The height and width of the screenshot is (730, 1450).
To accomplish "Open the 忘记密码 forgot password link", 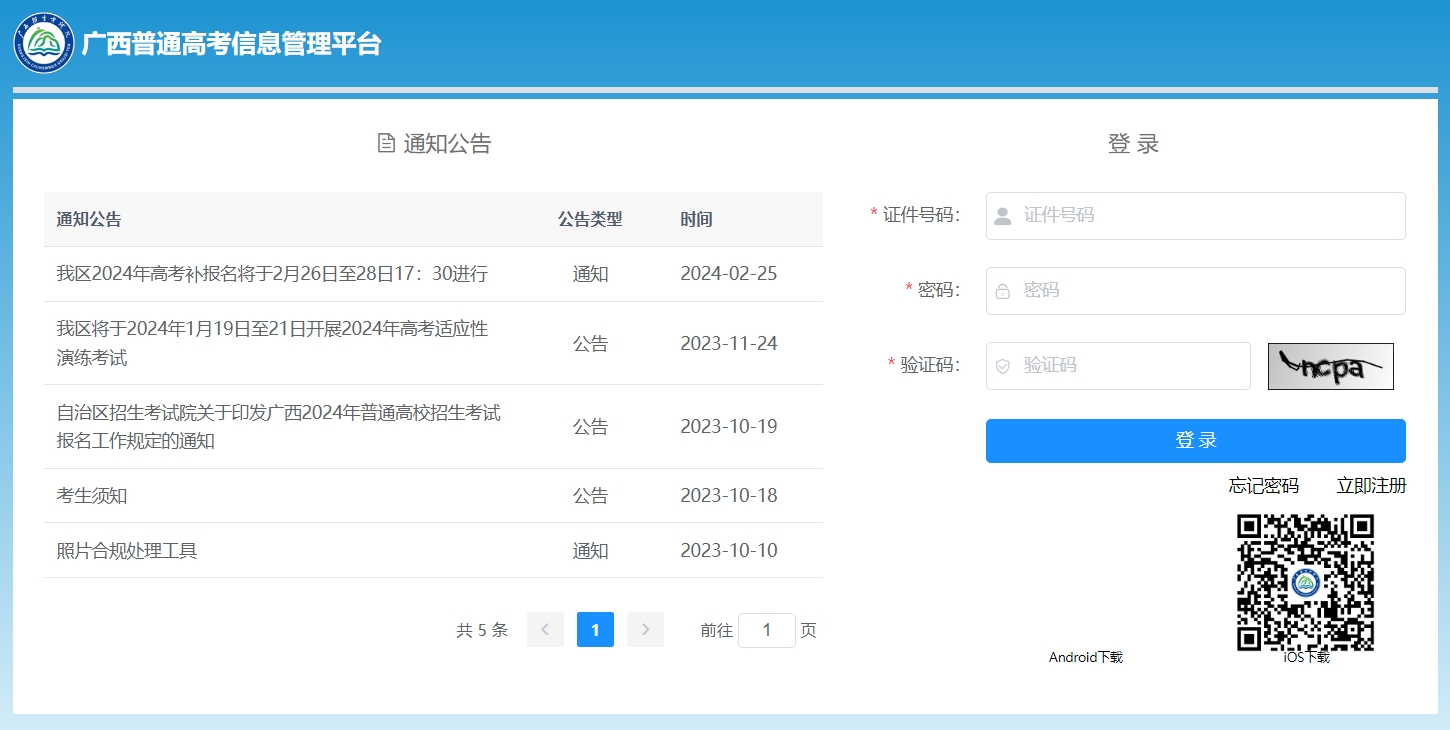I will pos(1263,486).
